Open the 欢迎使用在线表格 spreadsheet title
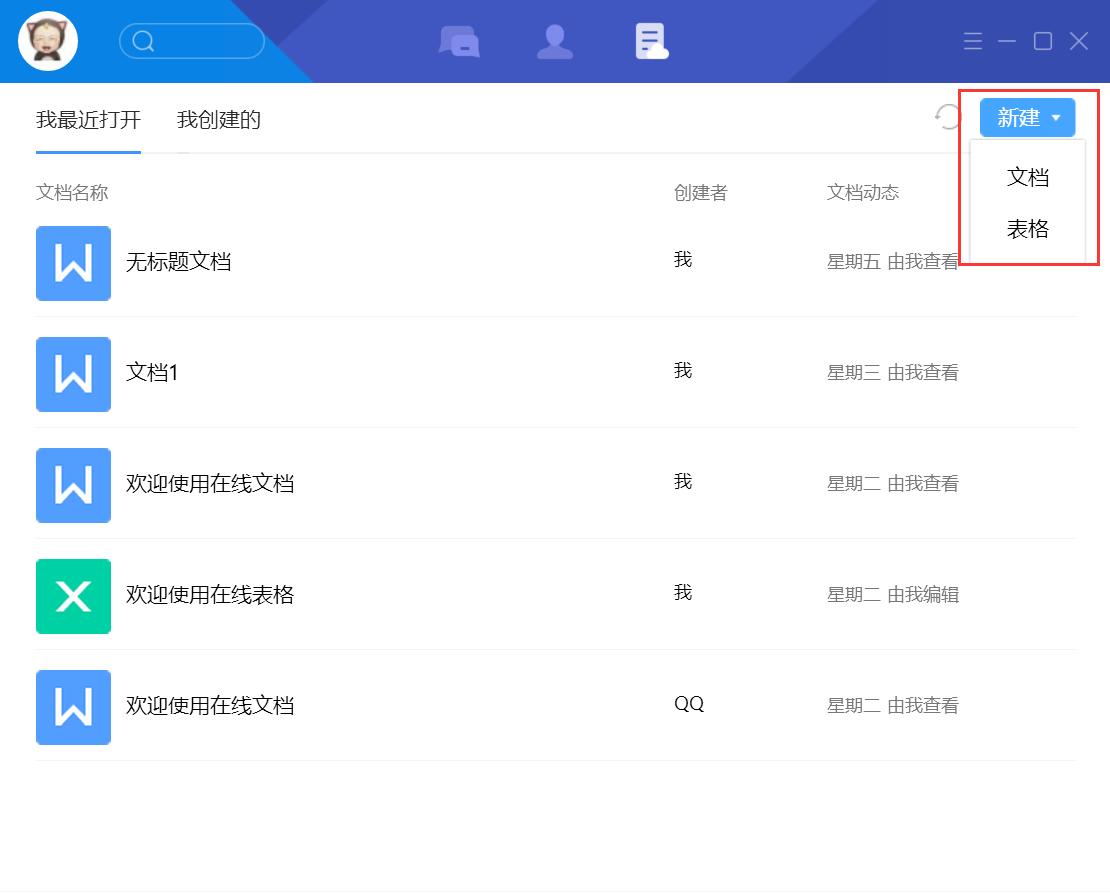 coord(210,595)
